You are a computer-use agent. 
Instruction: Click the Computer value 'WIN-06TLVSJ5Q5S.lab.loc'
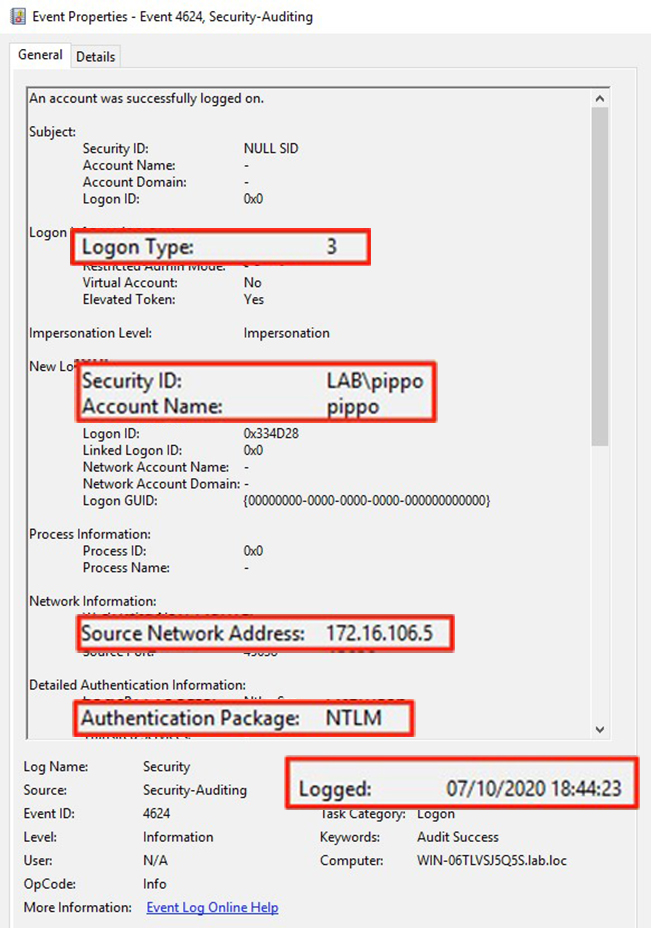click(492, 861)
